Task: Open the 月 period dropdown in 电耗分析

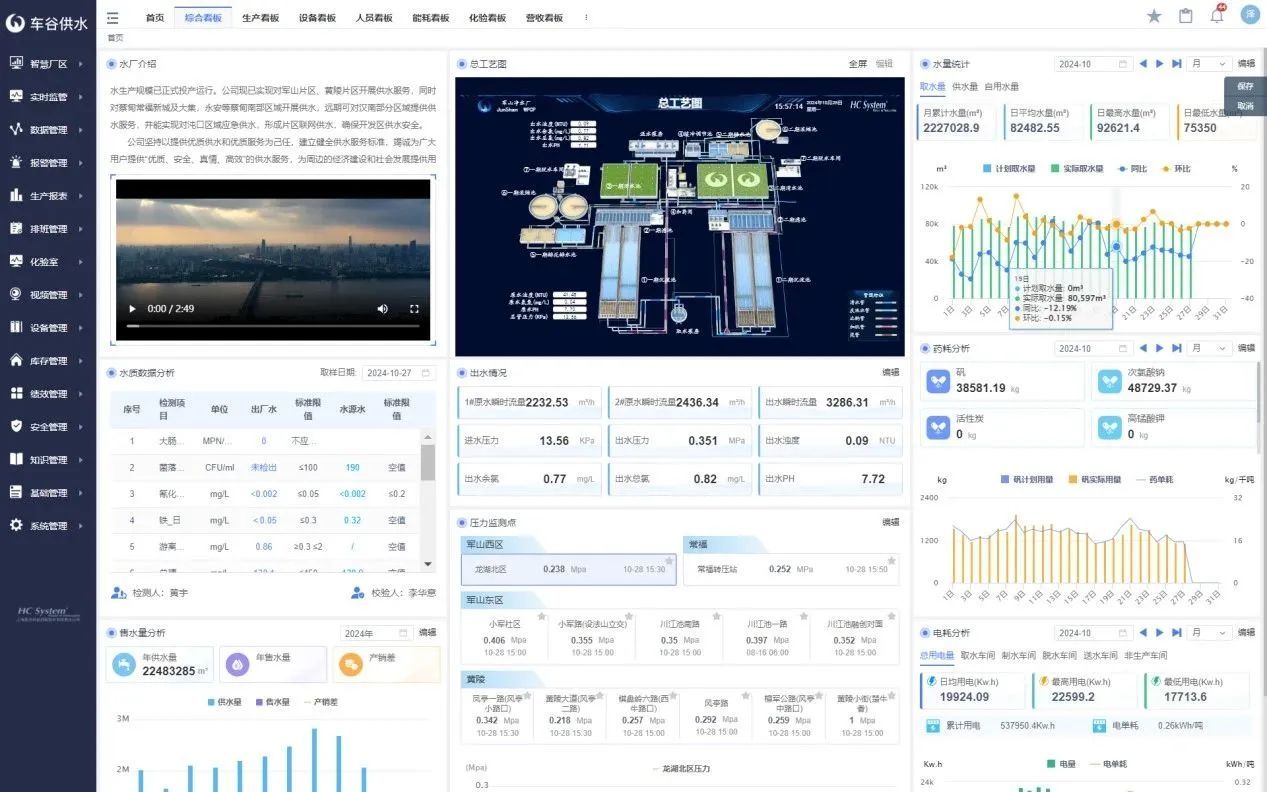Action: [1208, 632]
